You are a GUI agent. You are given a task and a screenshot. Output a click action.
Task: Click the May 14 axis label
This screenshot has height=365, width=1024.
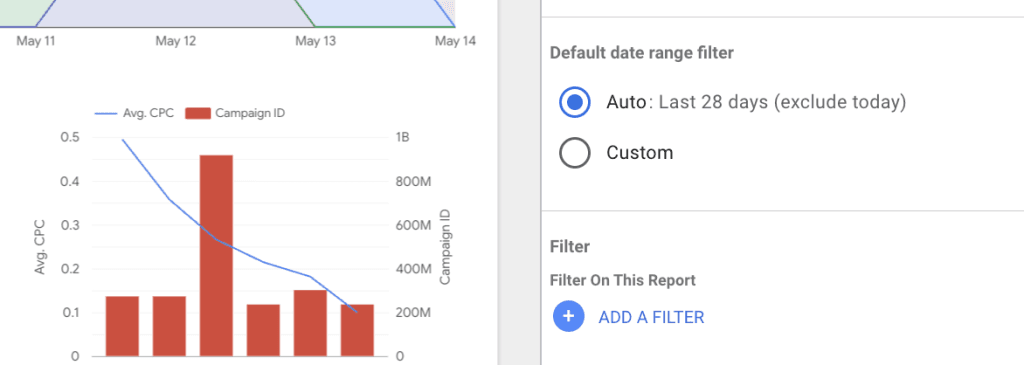tap(455, 41)
